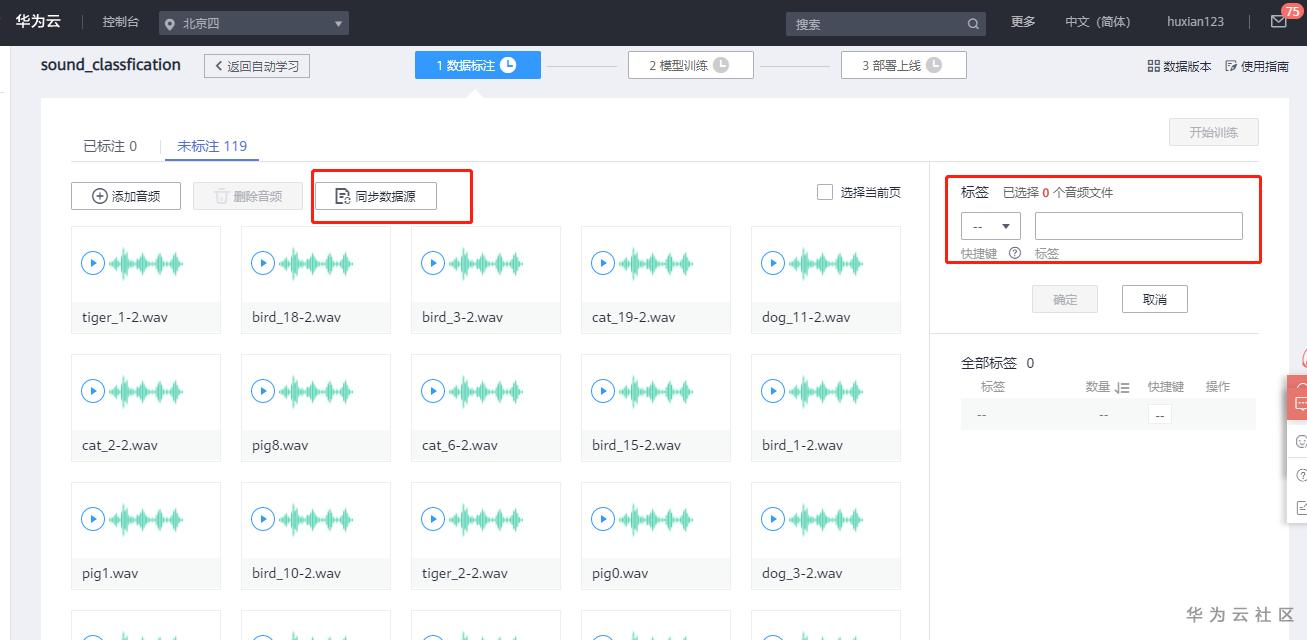Click the 添加音频 button
The height and width of the screenshot is (640, 1307).
click(126, 196)
